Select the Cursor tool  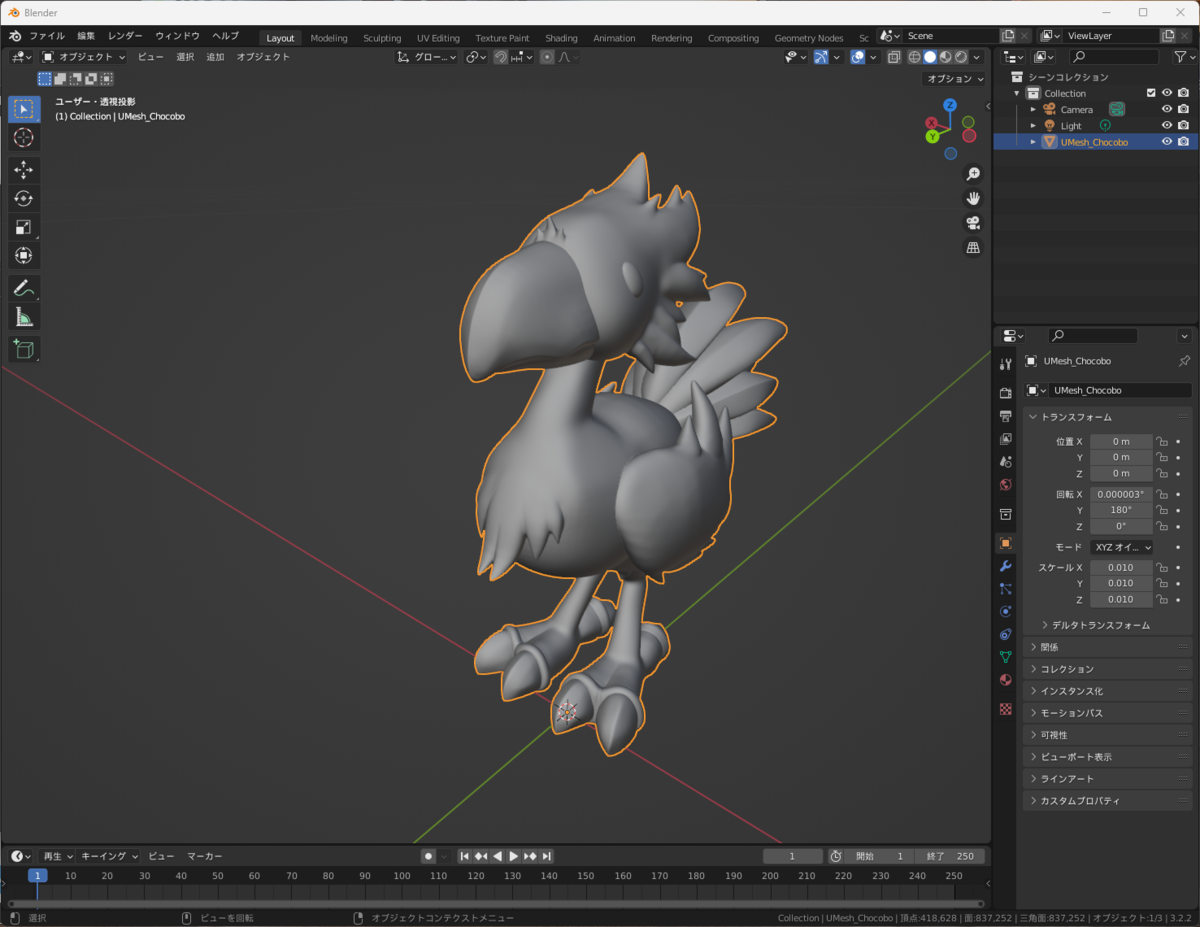tap(24, 138)
